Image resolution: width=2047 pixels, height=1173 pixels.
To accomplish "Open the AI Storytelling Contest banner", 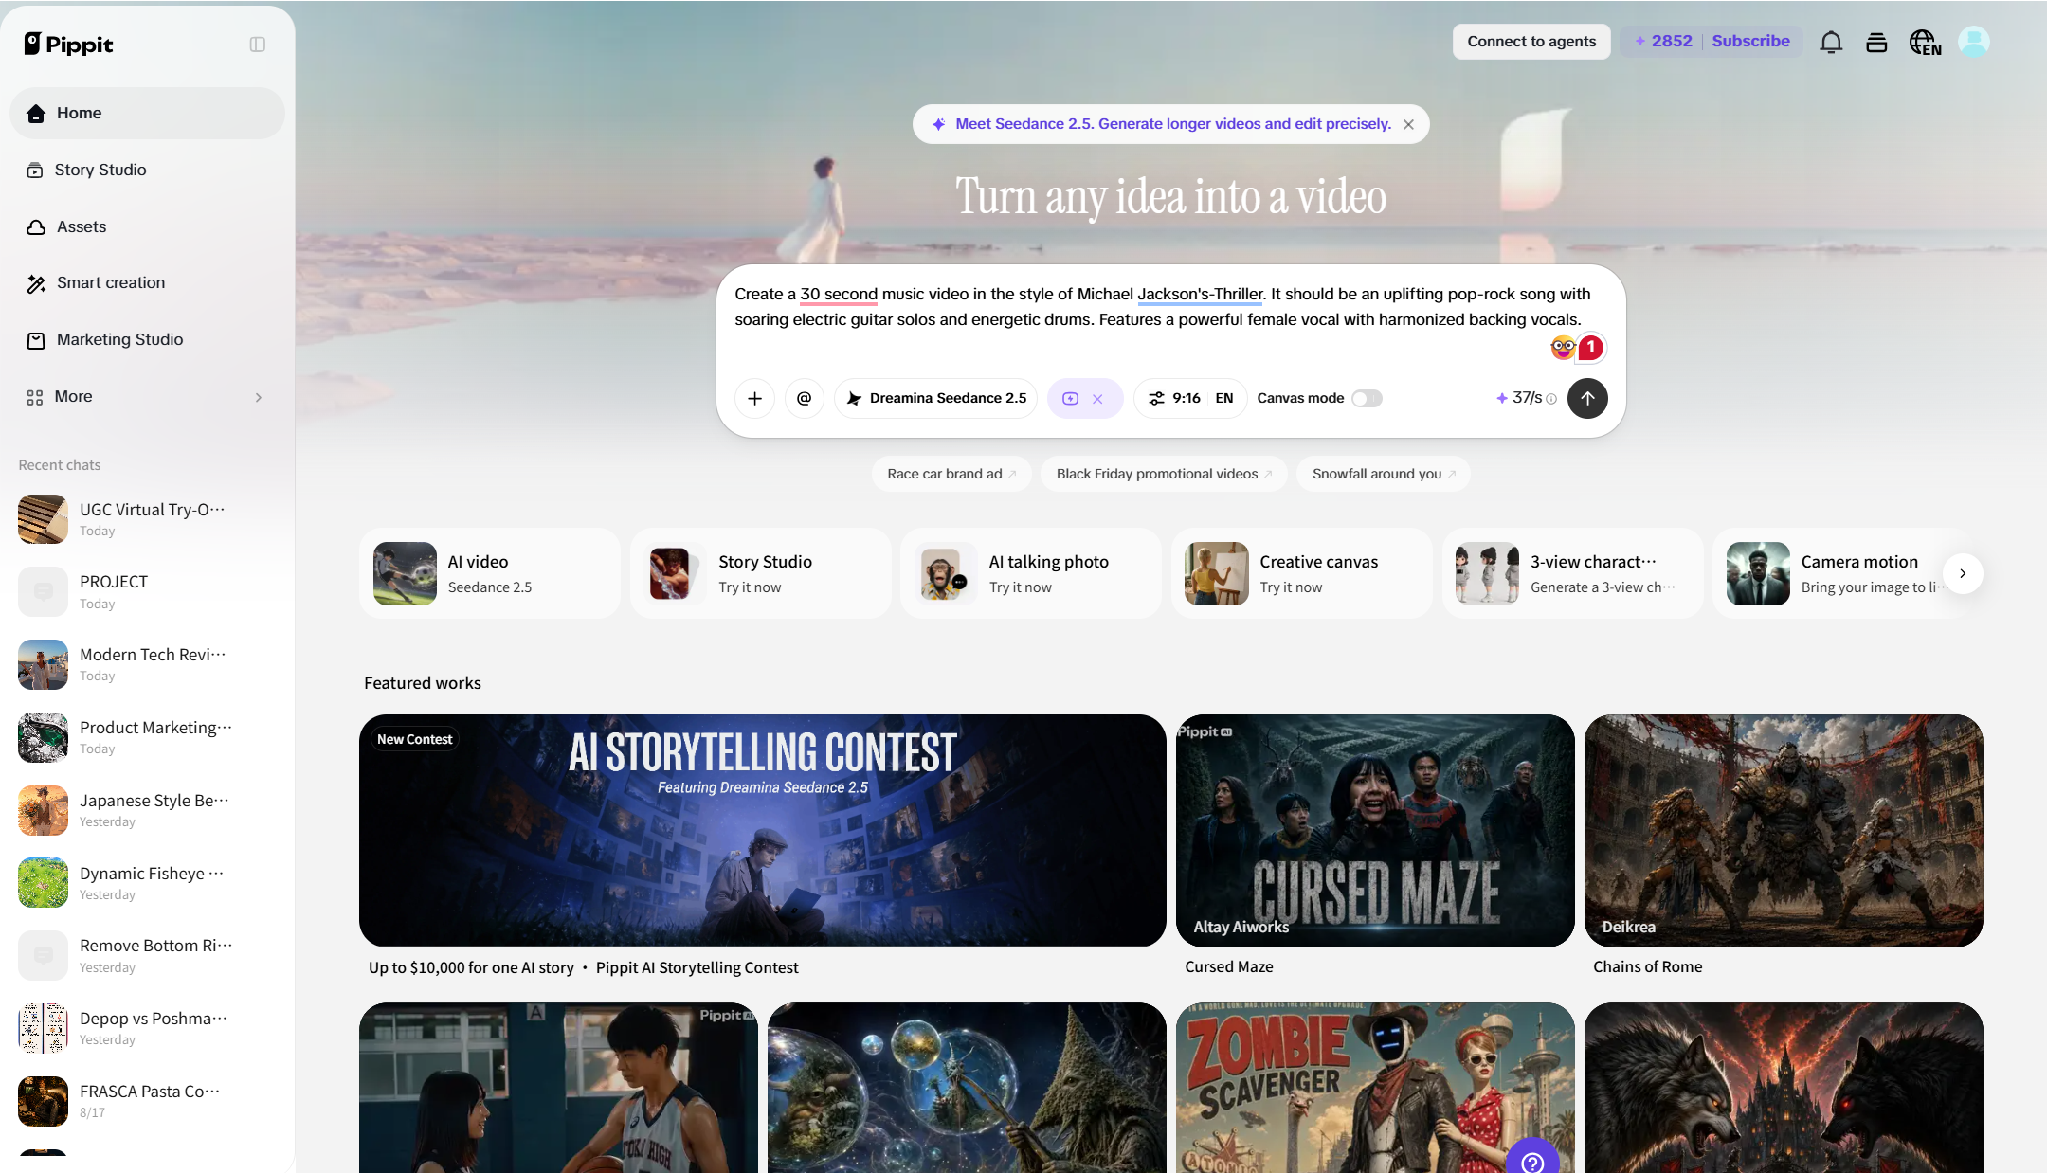I will point(763,830).
